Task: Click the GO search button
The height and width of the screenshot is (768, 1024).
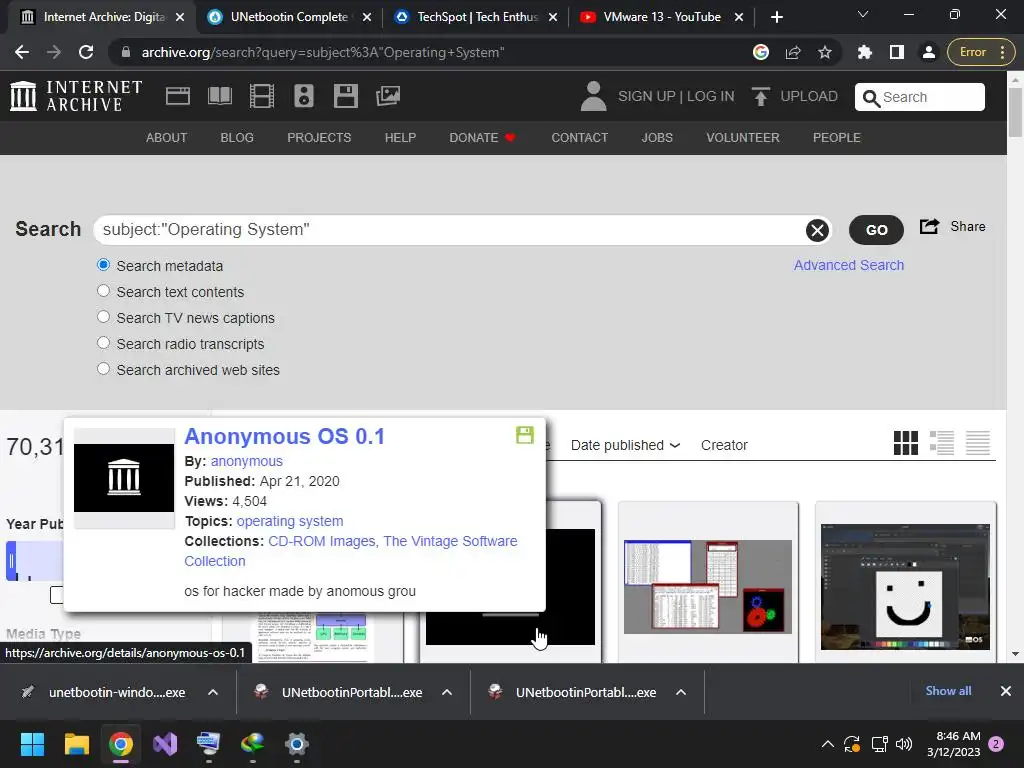Action: pyautogui.click(x=876, y=230)
